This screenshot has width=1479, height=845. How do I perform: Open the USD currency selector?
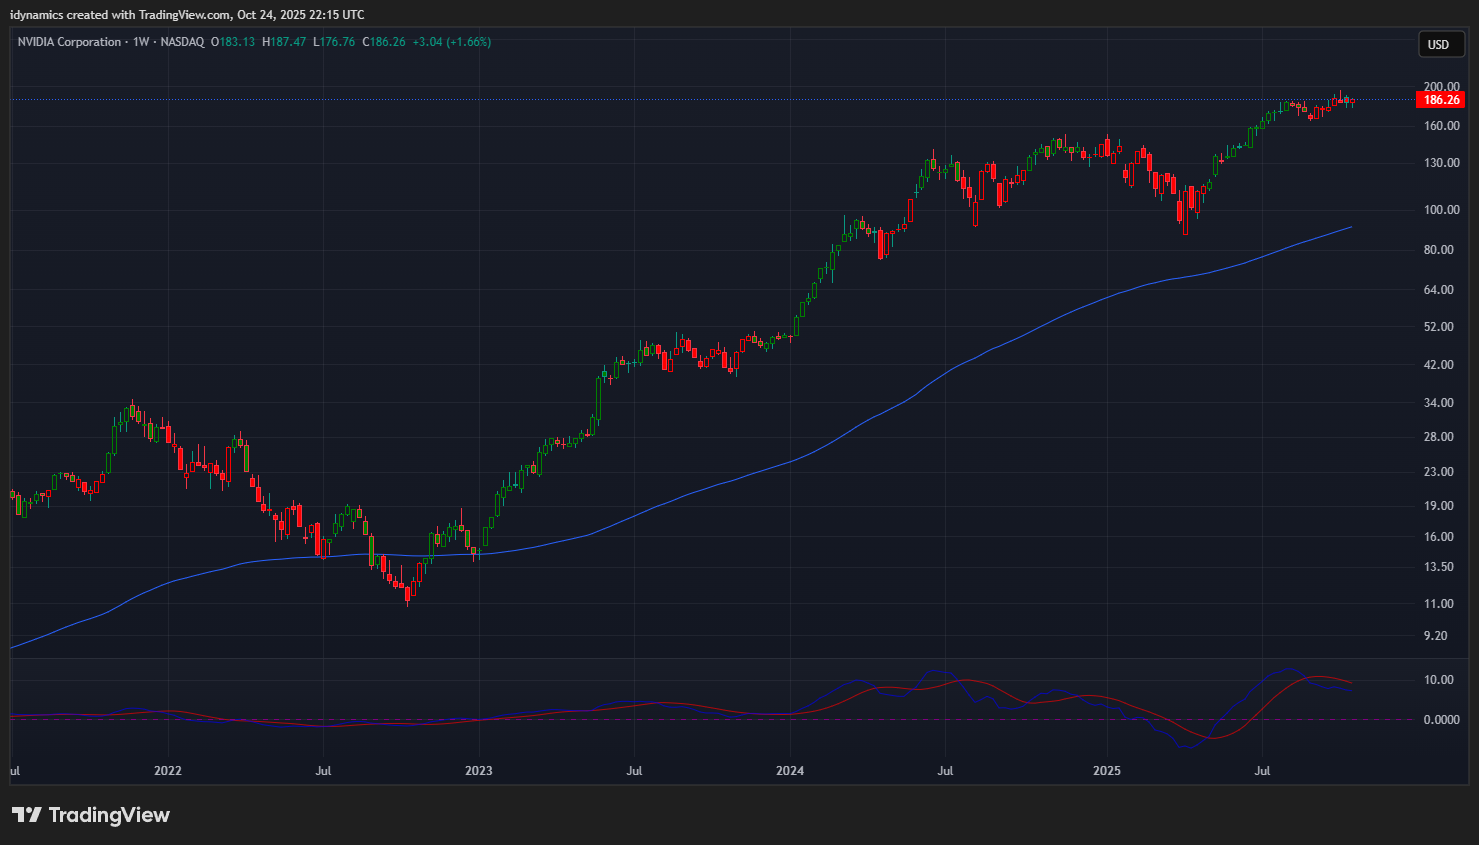(1438, 44)
